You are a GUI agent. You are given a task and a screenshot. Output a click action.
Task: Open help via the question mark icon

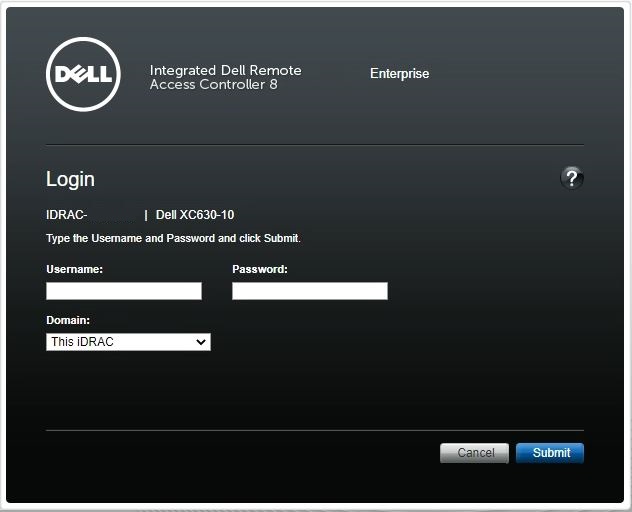click(x=572, y=178)
